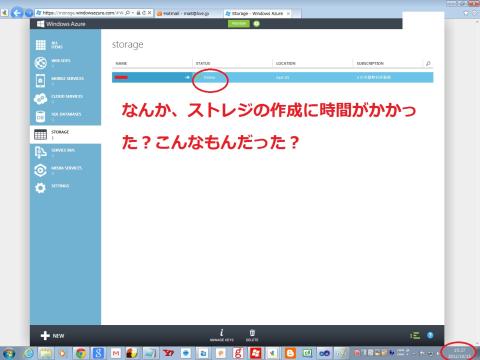Click the search magnifier in storage table header

coord(428,63)
